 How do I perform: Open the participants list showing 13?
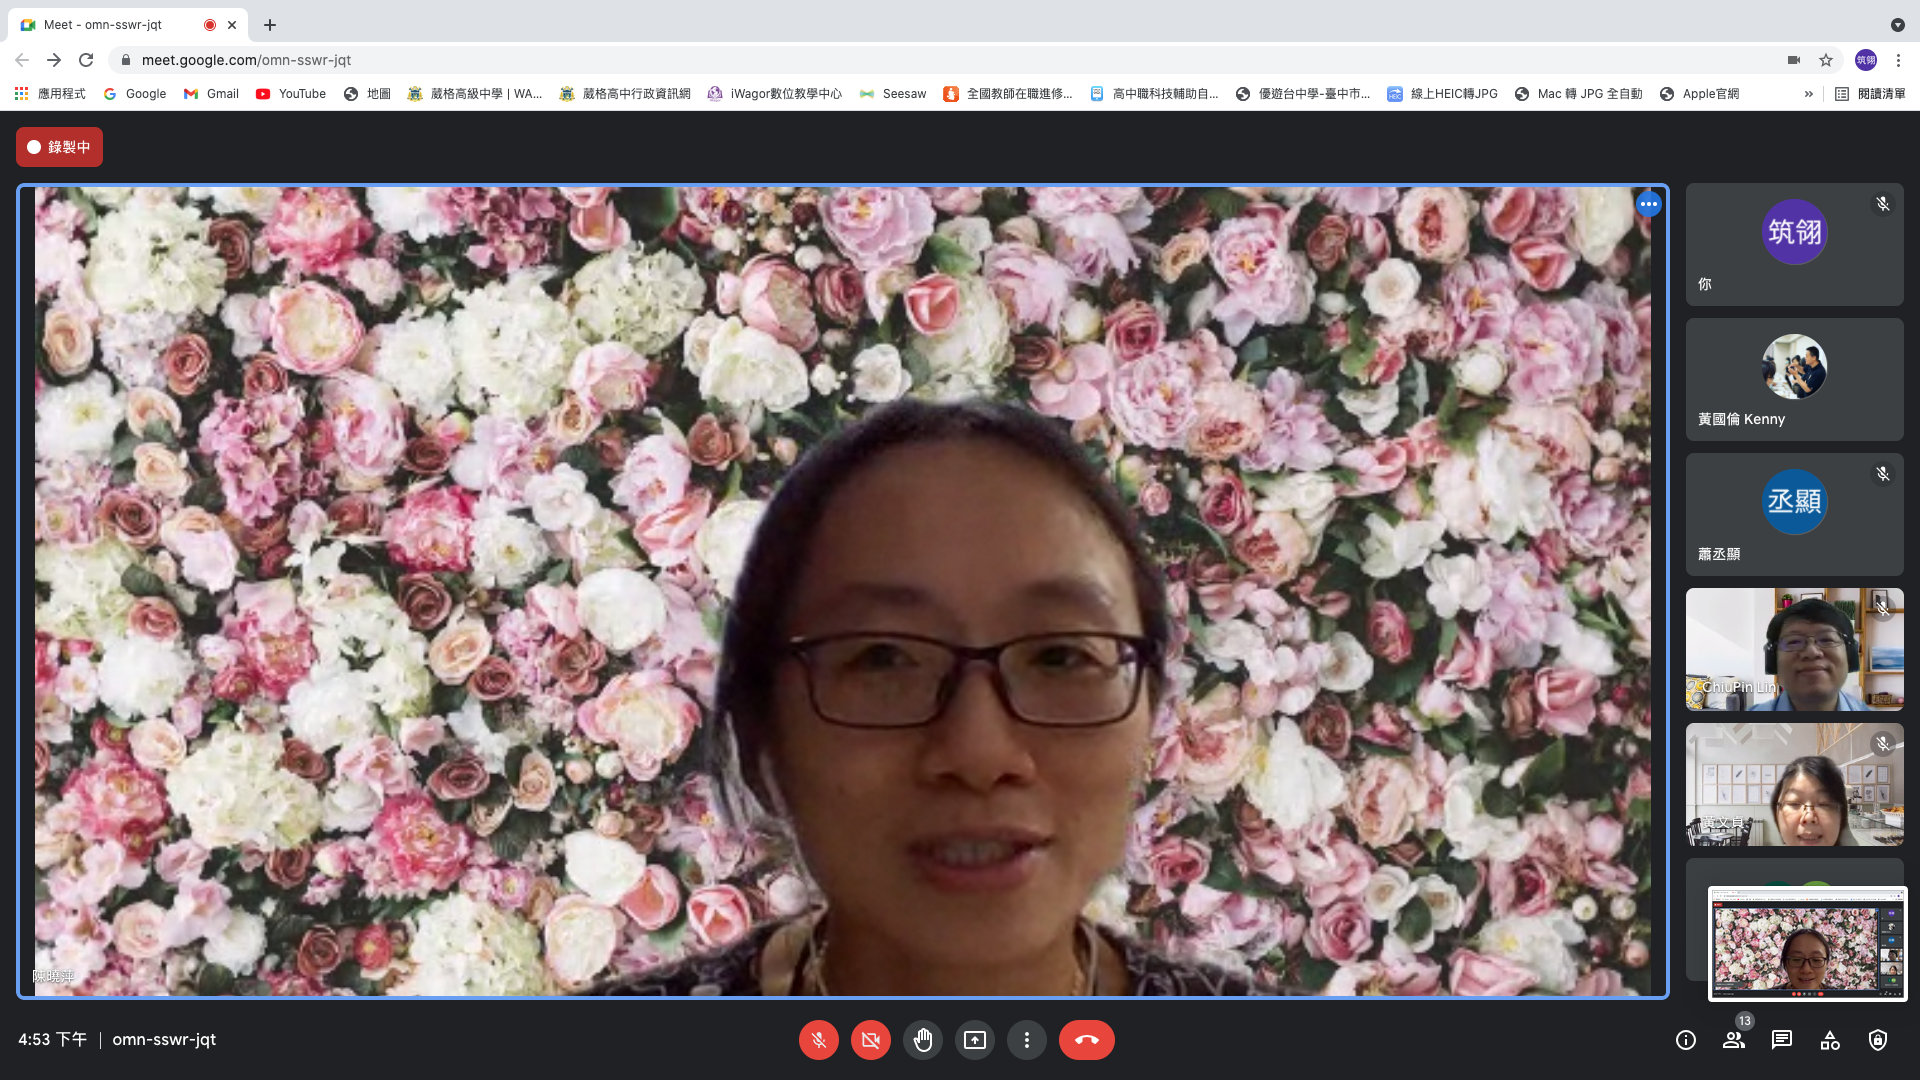pos(1734,1040)
